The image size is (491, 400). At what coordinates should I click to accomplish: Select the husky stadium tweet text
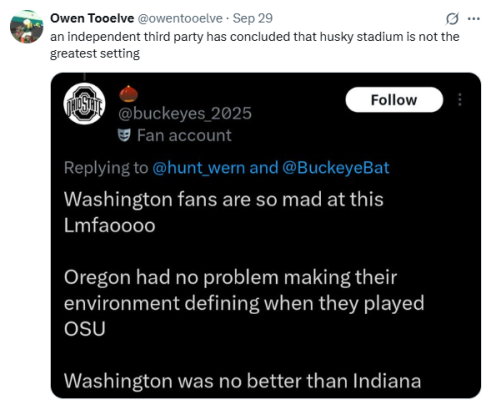pyautogui.click(x=255, y=45)
